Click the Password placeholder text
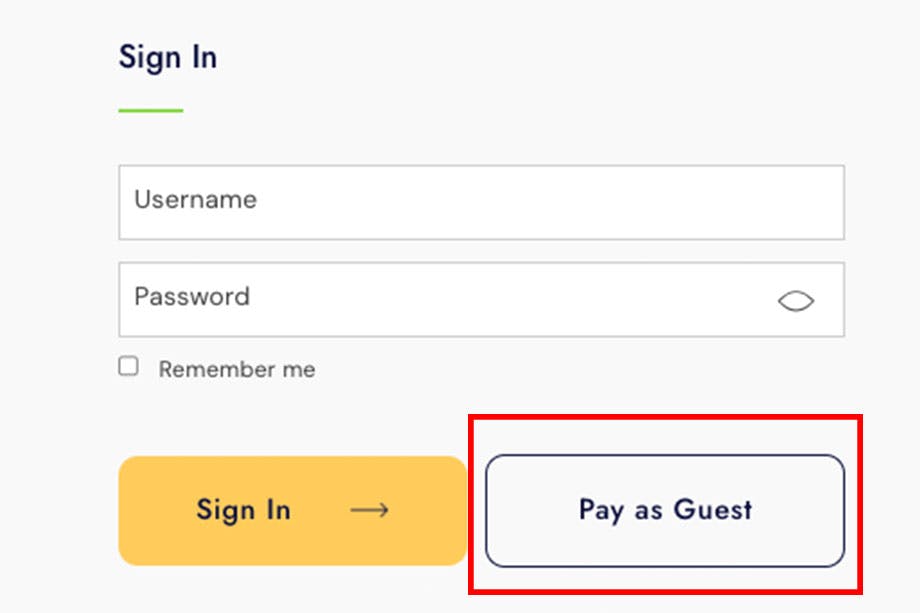The width and height of the screenshot is (920, 613). (x=192, y=296)
